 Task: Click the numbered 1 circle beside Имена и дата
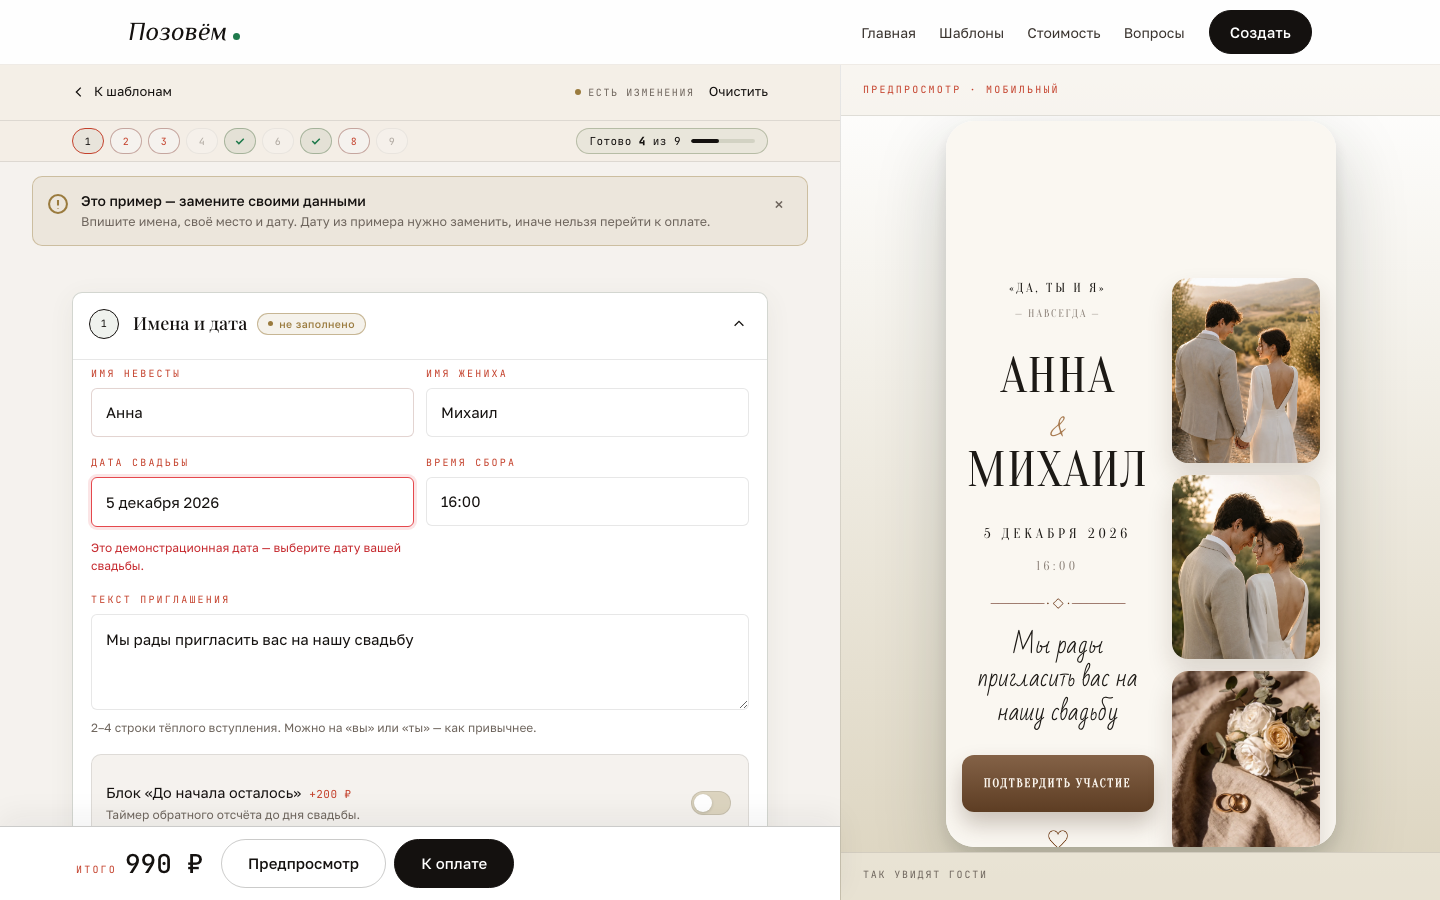click(x=104, y=324)
